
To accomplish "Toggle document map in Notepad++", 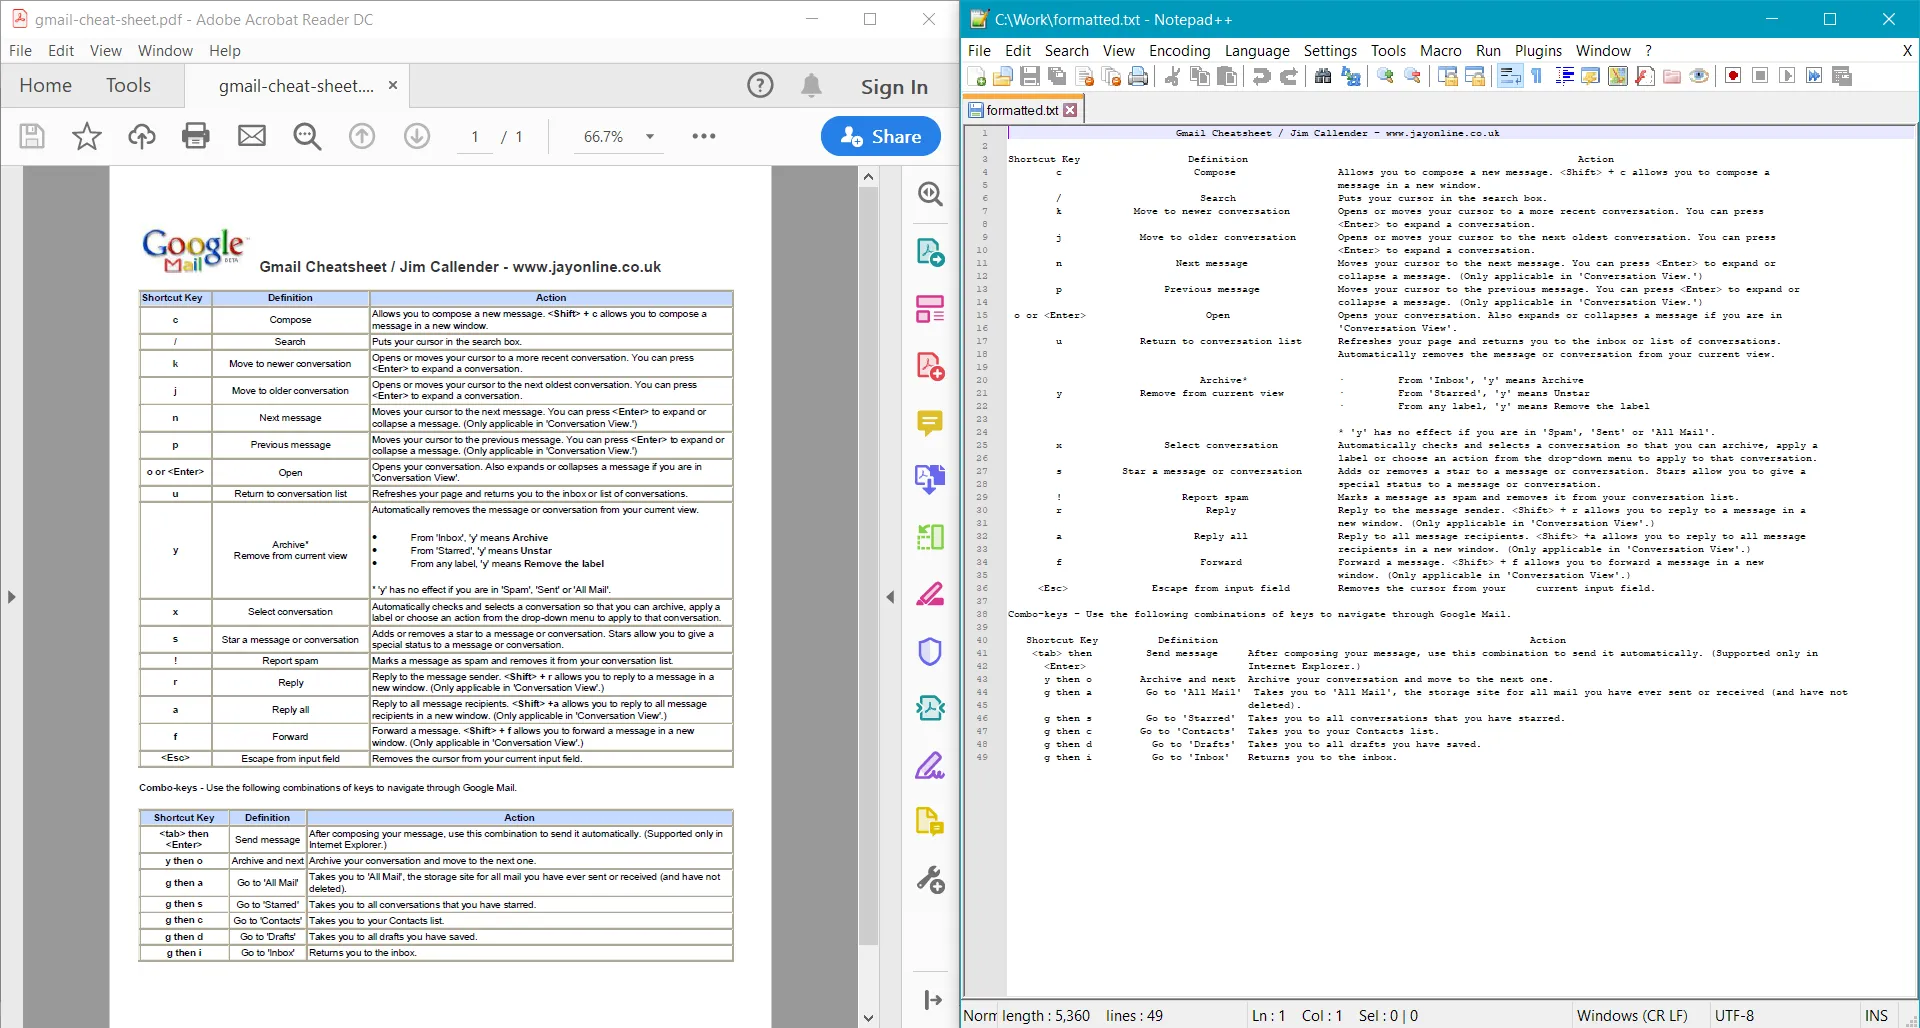I will (1618, 77).
